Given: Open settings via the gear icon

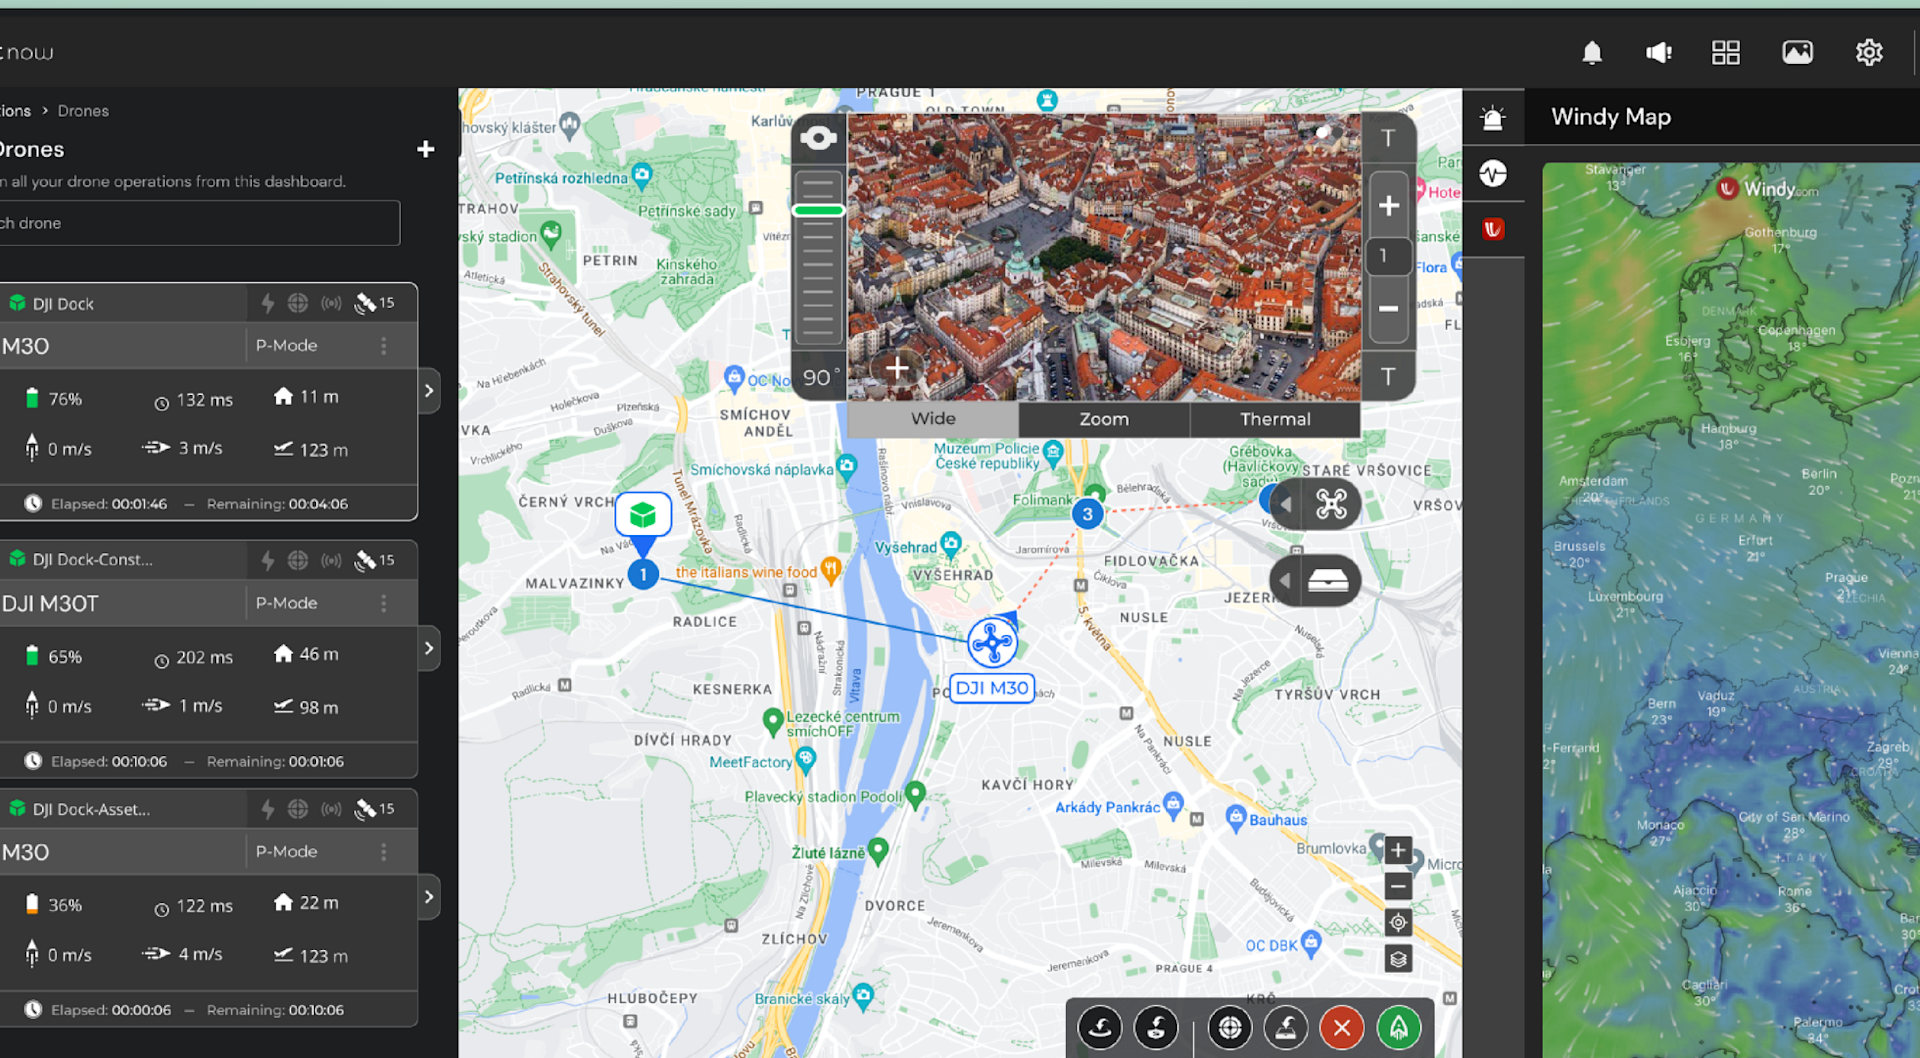Looking at the screenshot, I should [x=1869, y=52].
